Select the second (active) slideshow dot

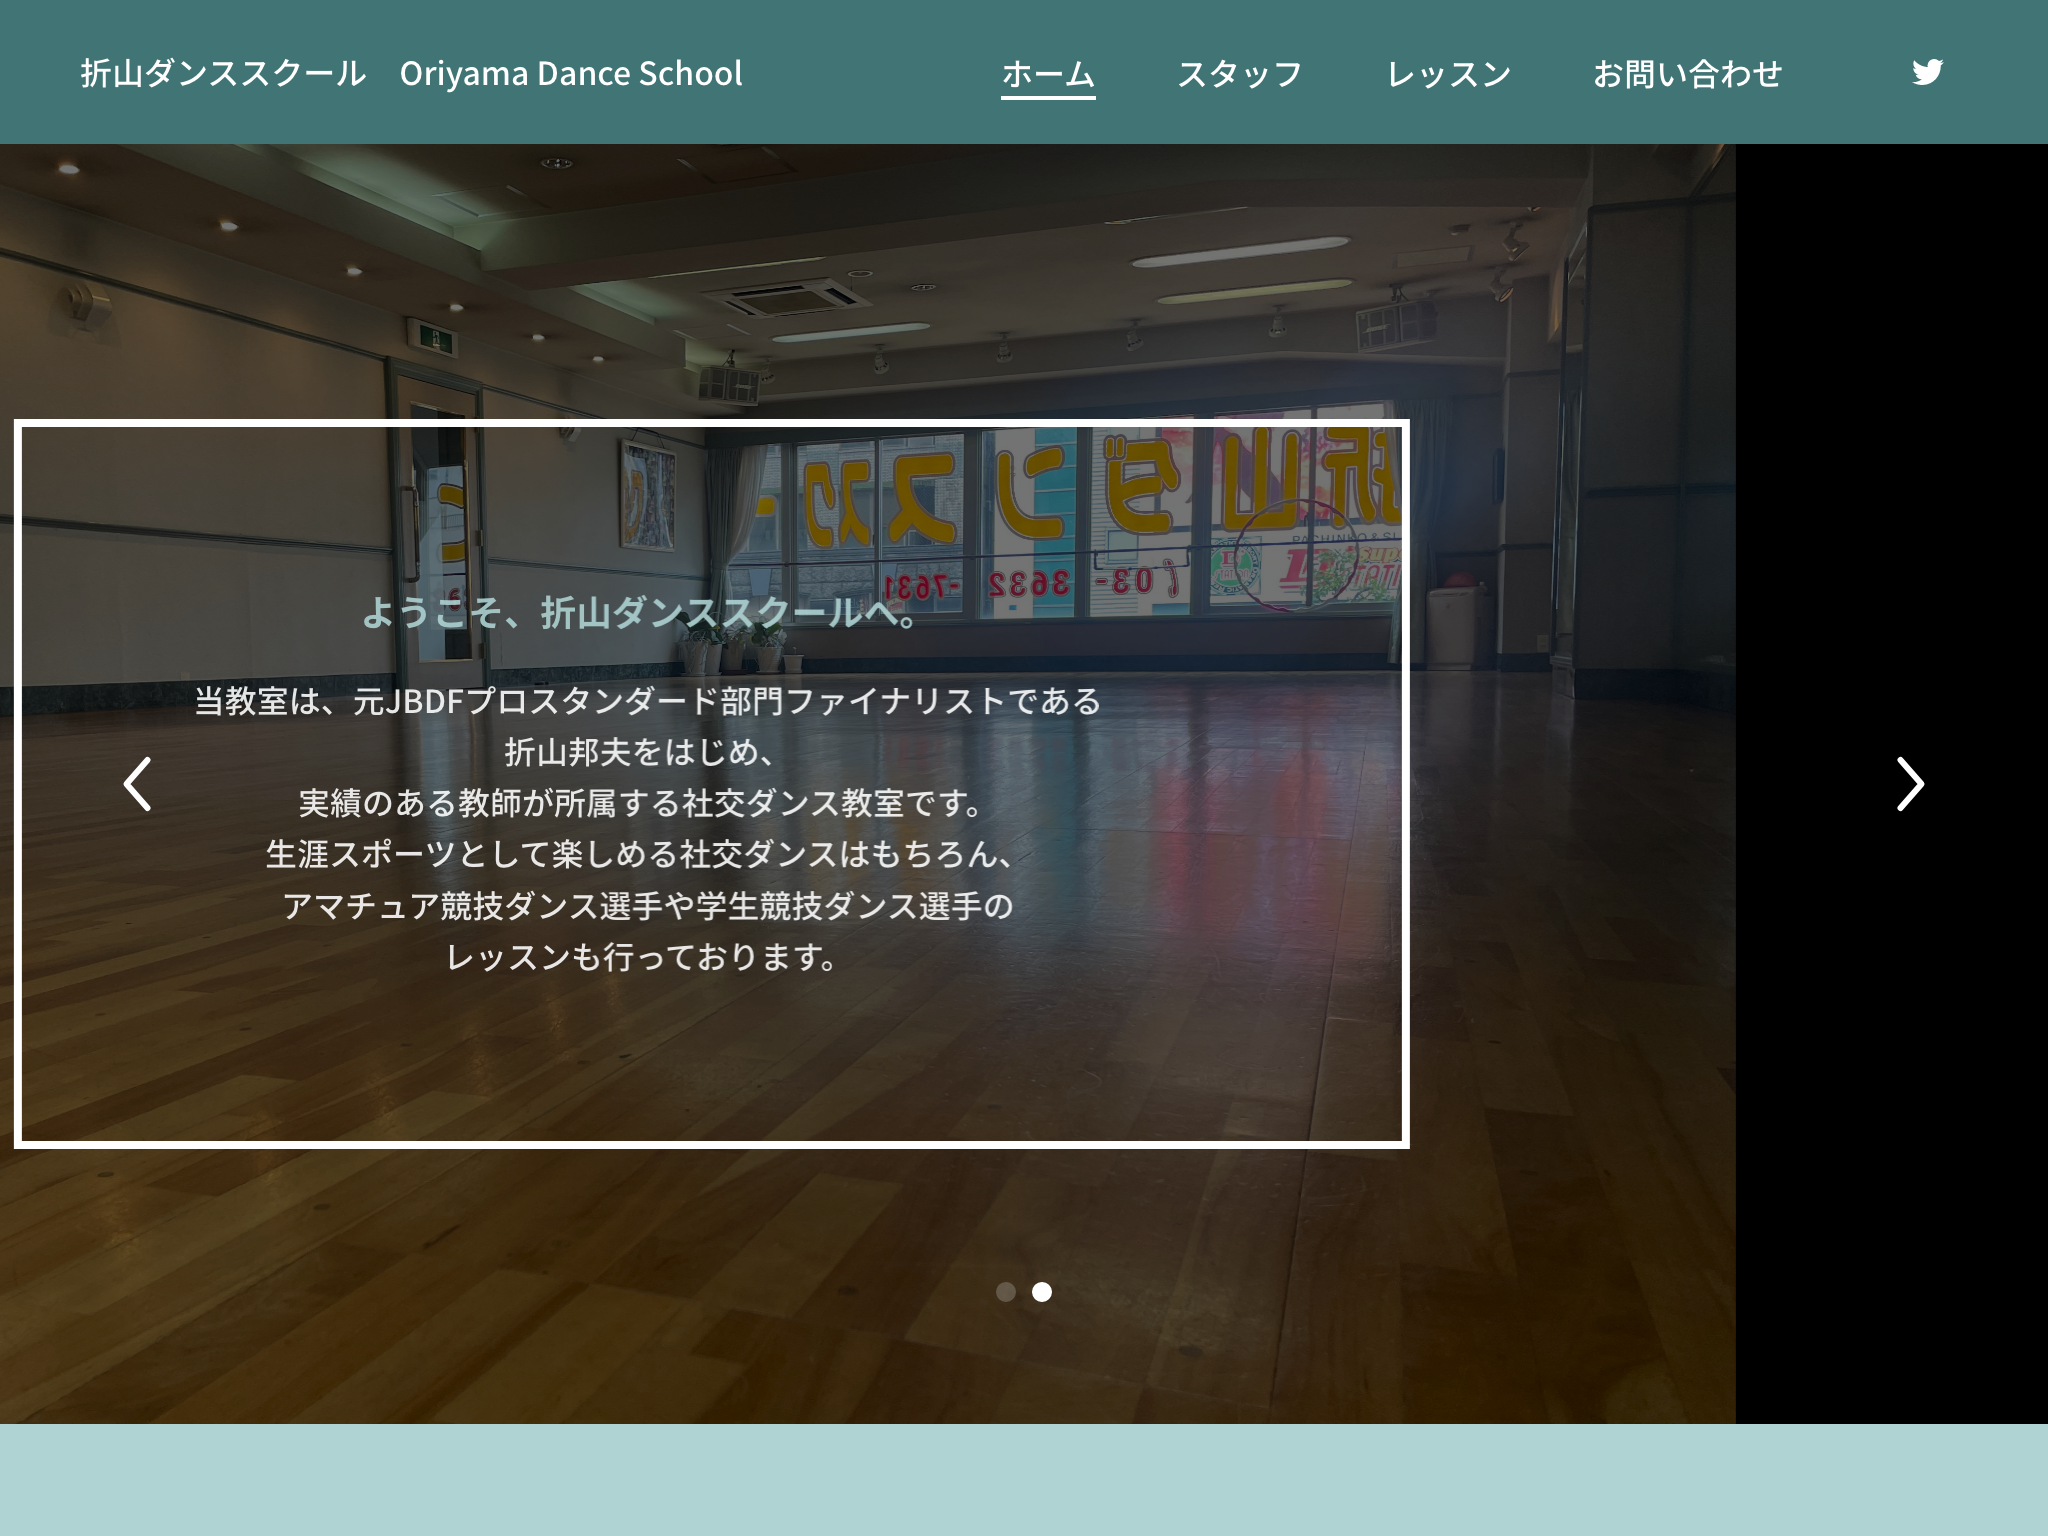point(1042,1292)
